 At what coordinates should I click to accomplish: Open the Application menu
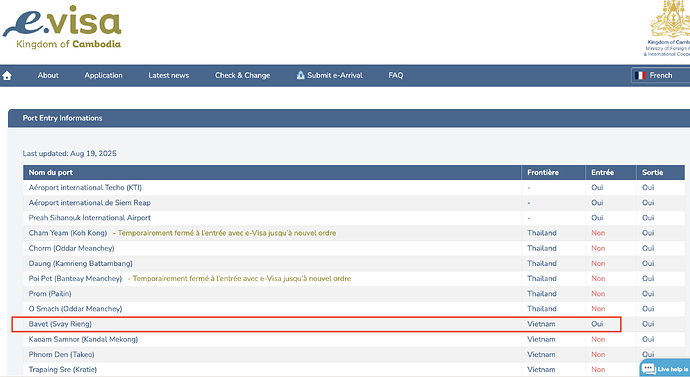coord(103,75)
